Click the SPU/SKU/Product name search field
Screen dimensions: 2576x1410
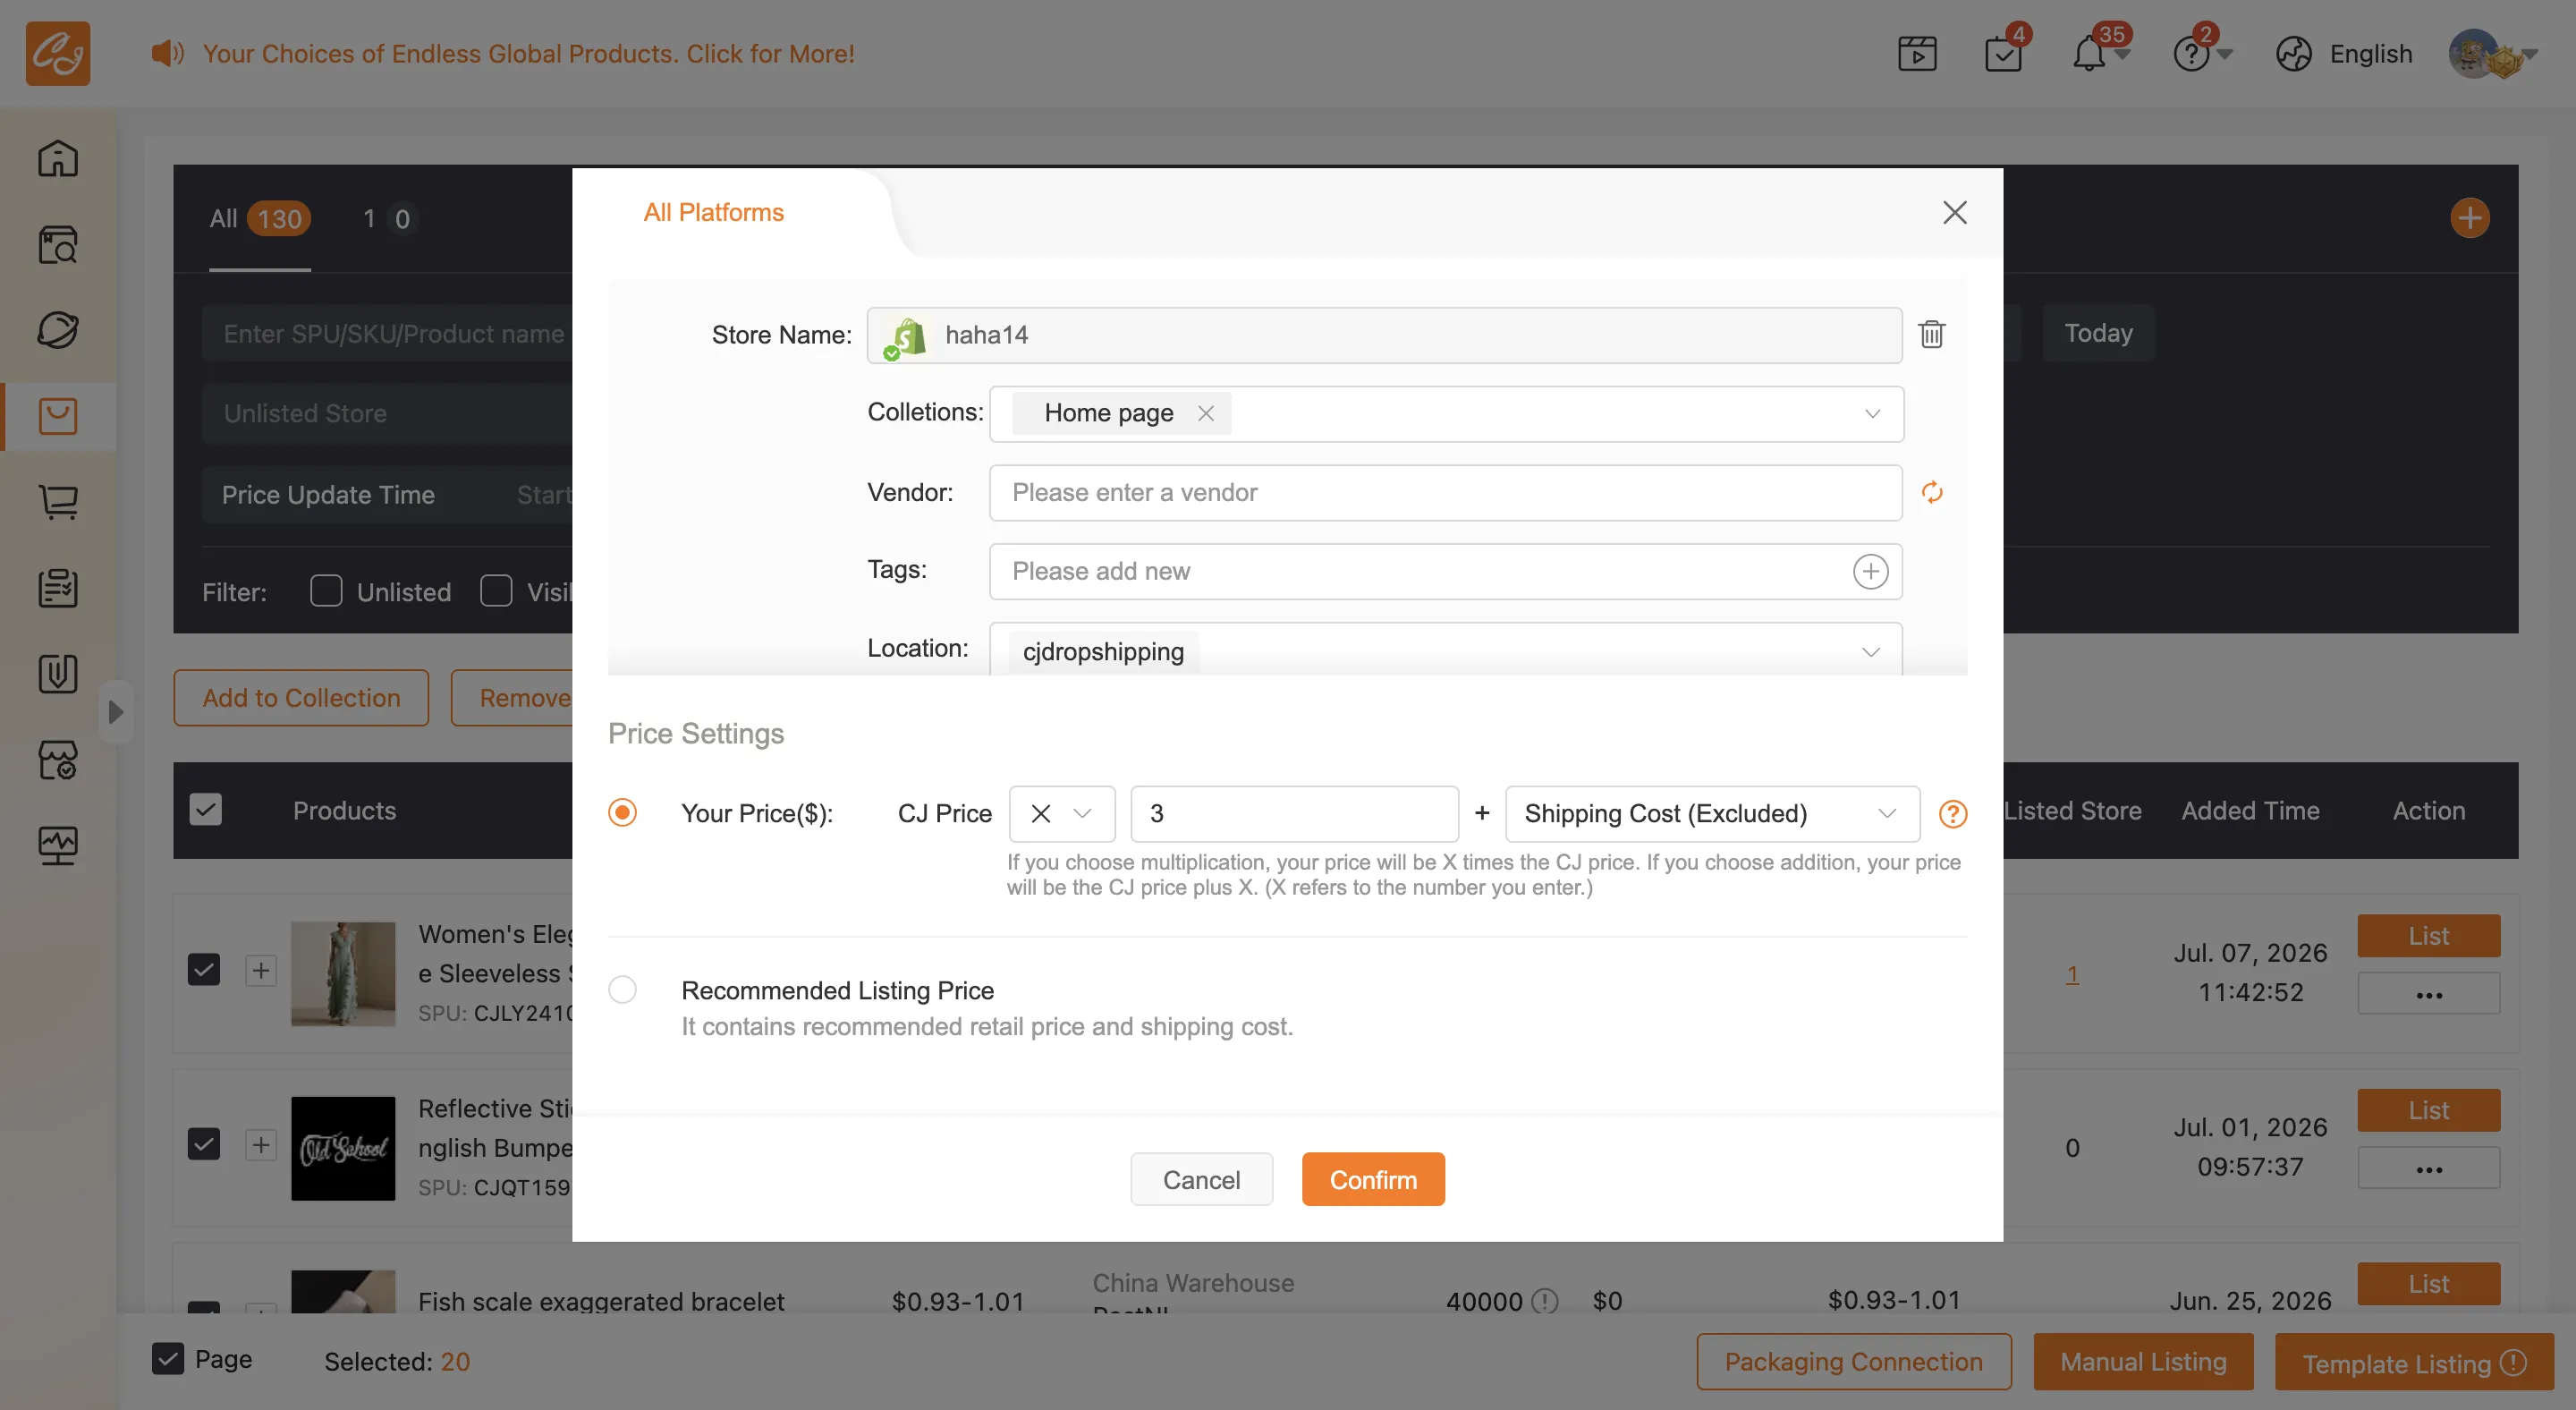click(388, 333)
